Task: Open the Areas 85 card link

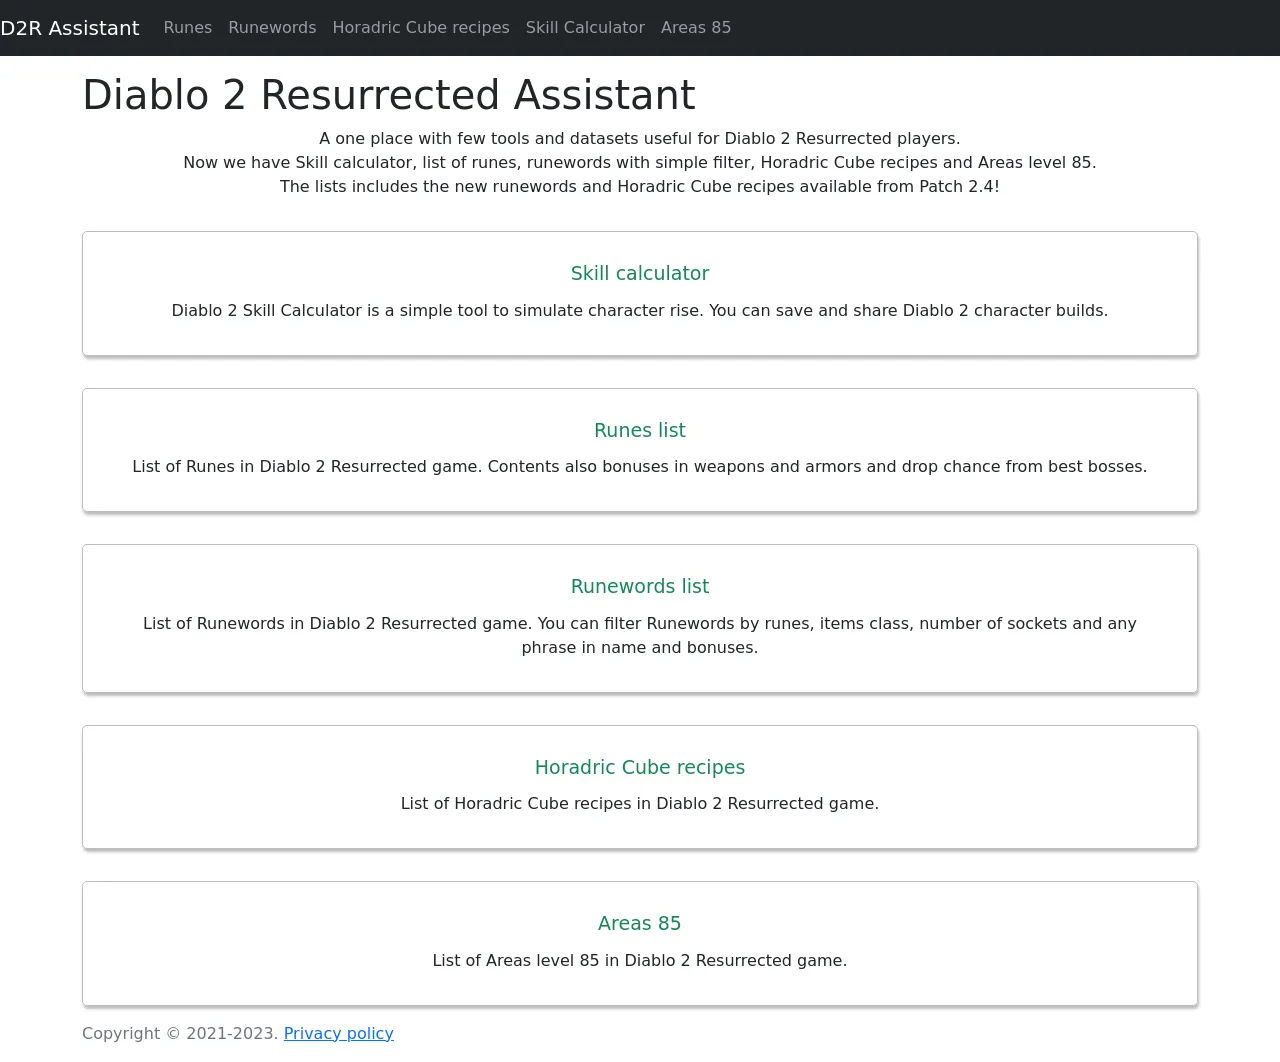Action: [x=640, y=923]
